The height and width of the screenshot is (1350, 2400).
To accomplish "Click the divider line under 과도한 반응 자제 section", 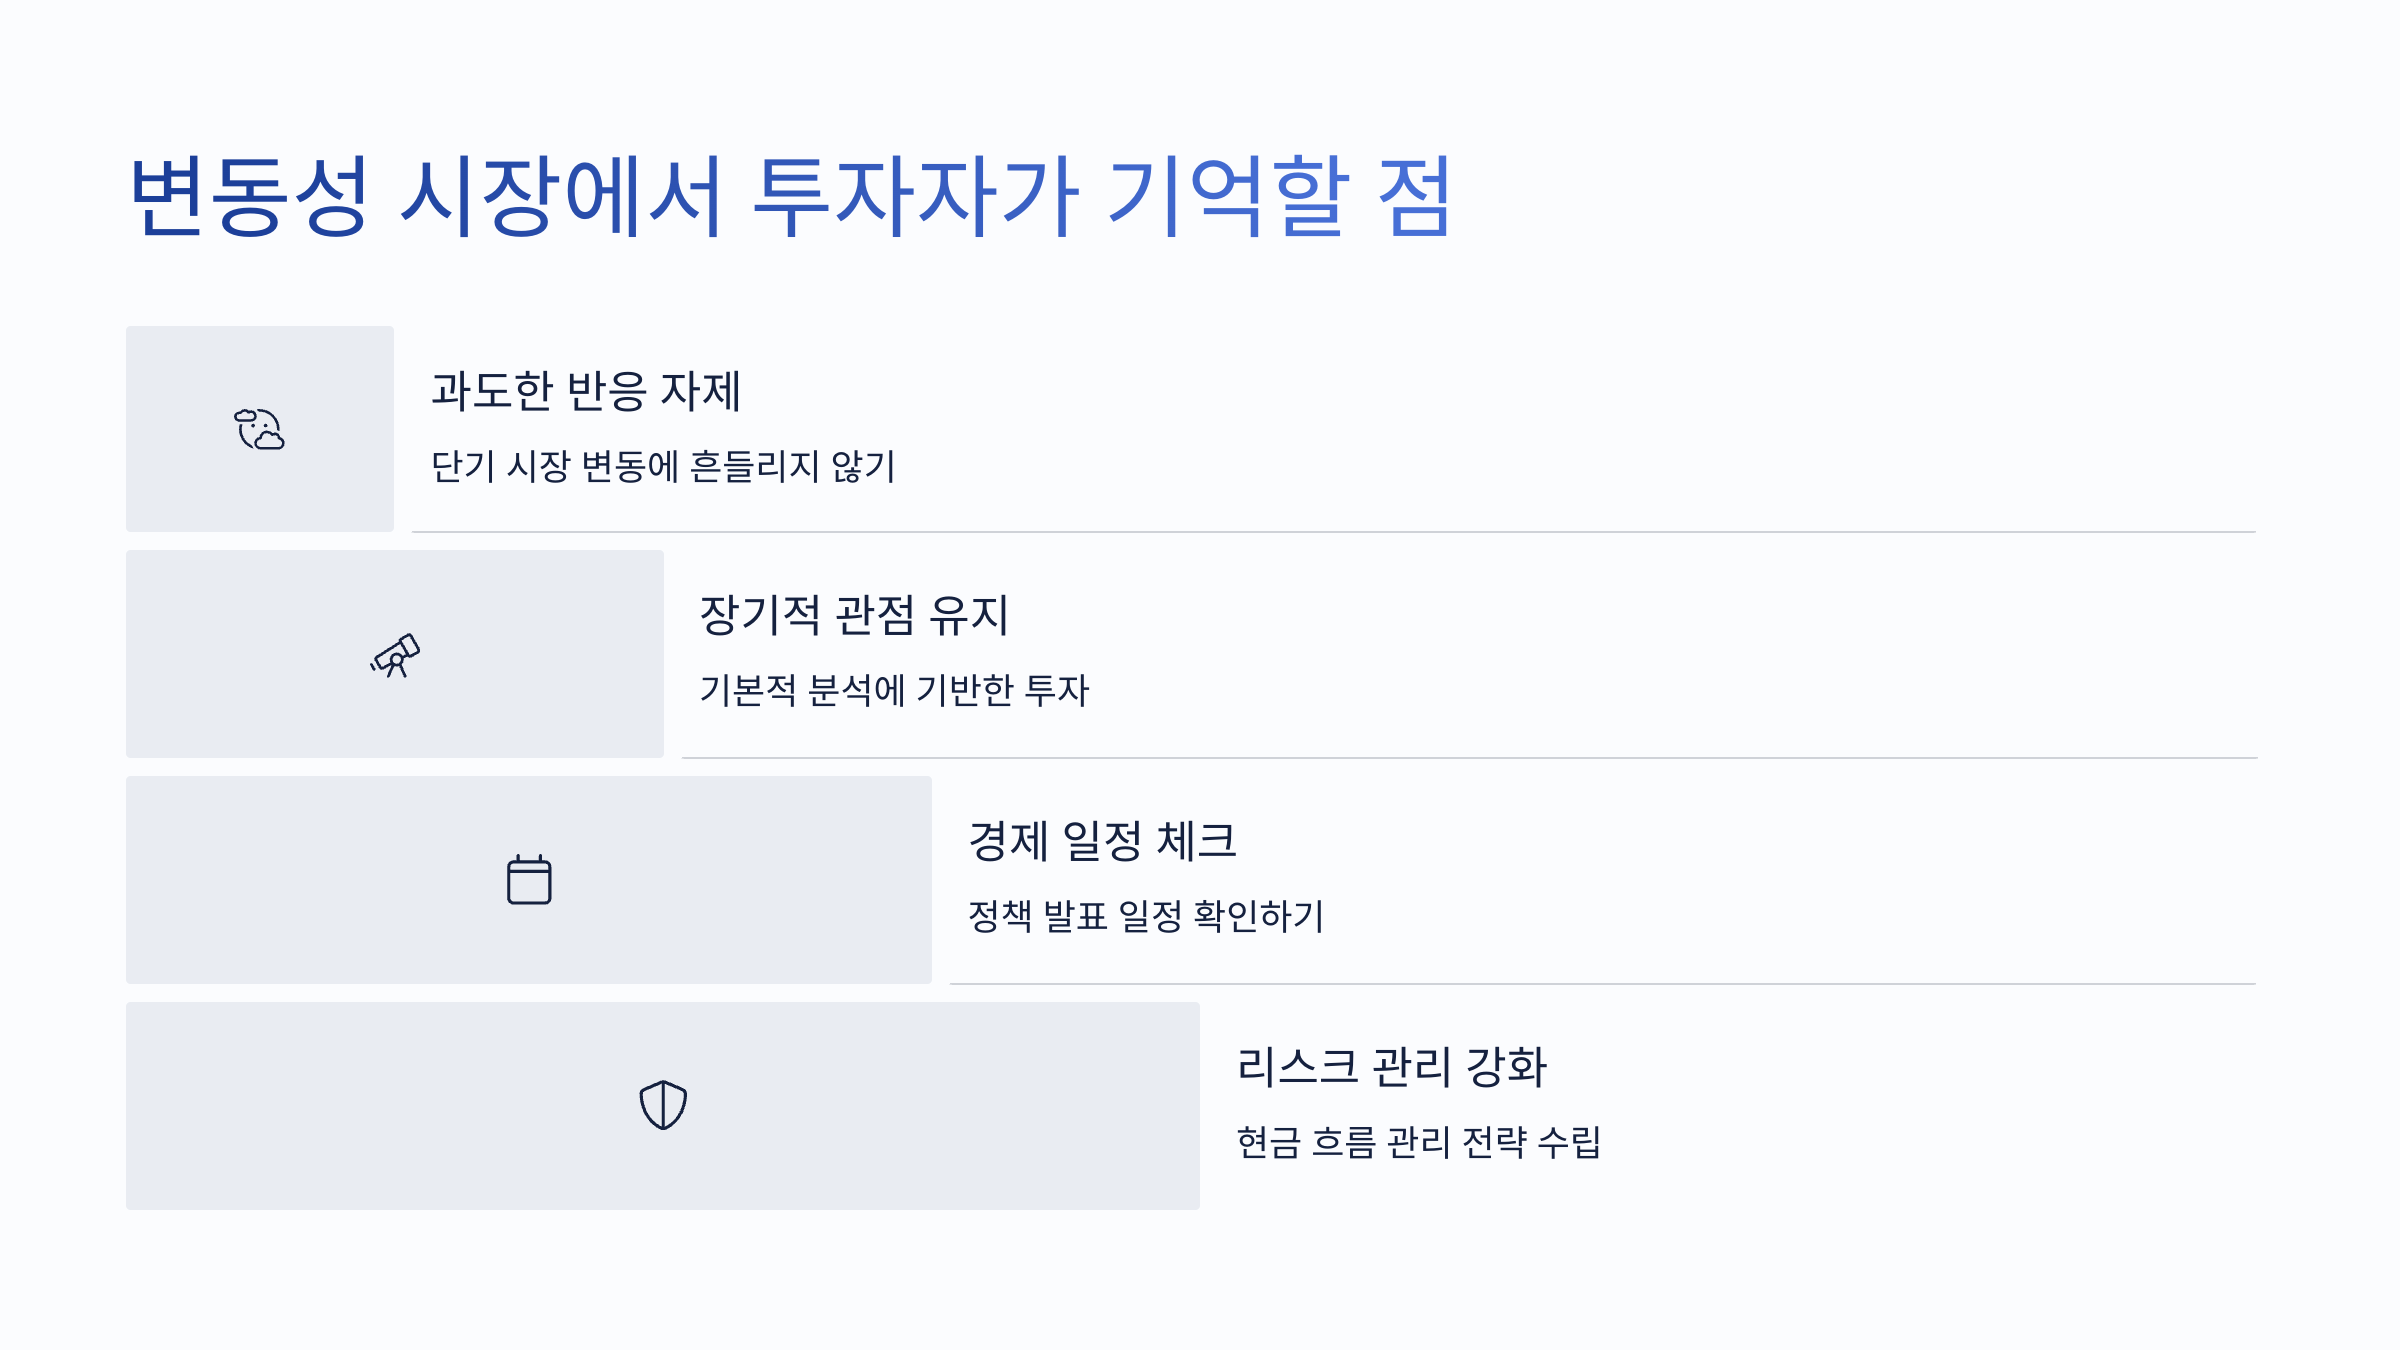I will click(x=1334, y=532).
